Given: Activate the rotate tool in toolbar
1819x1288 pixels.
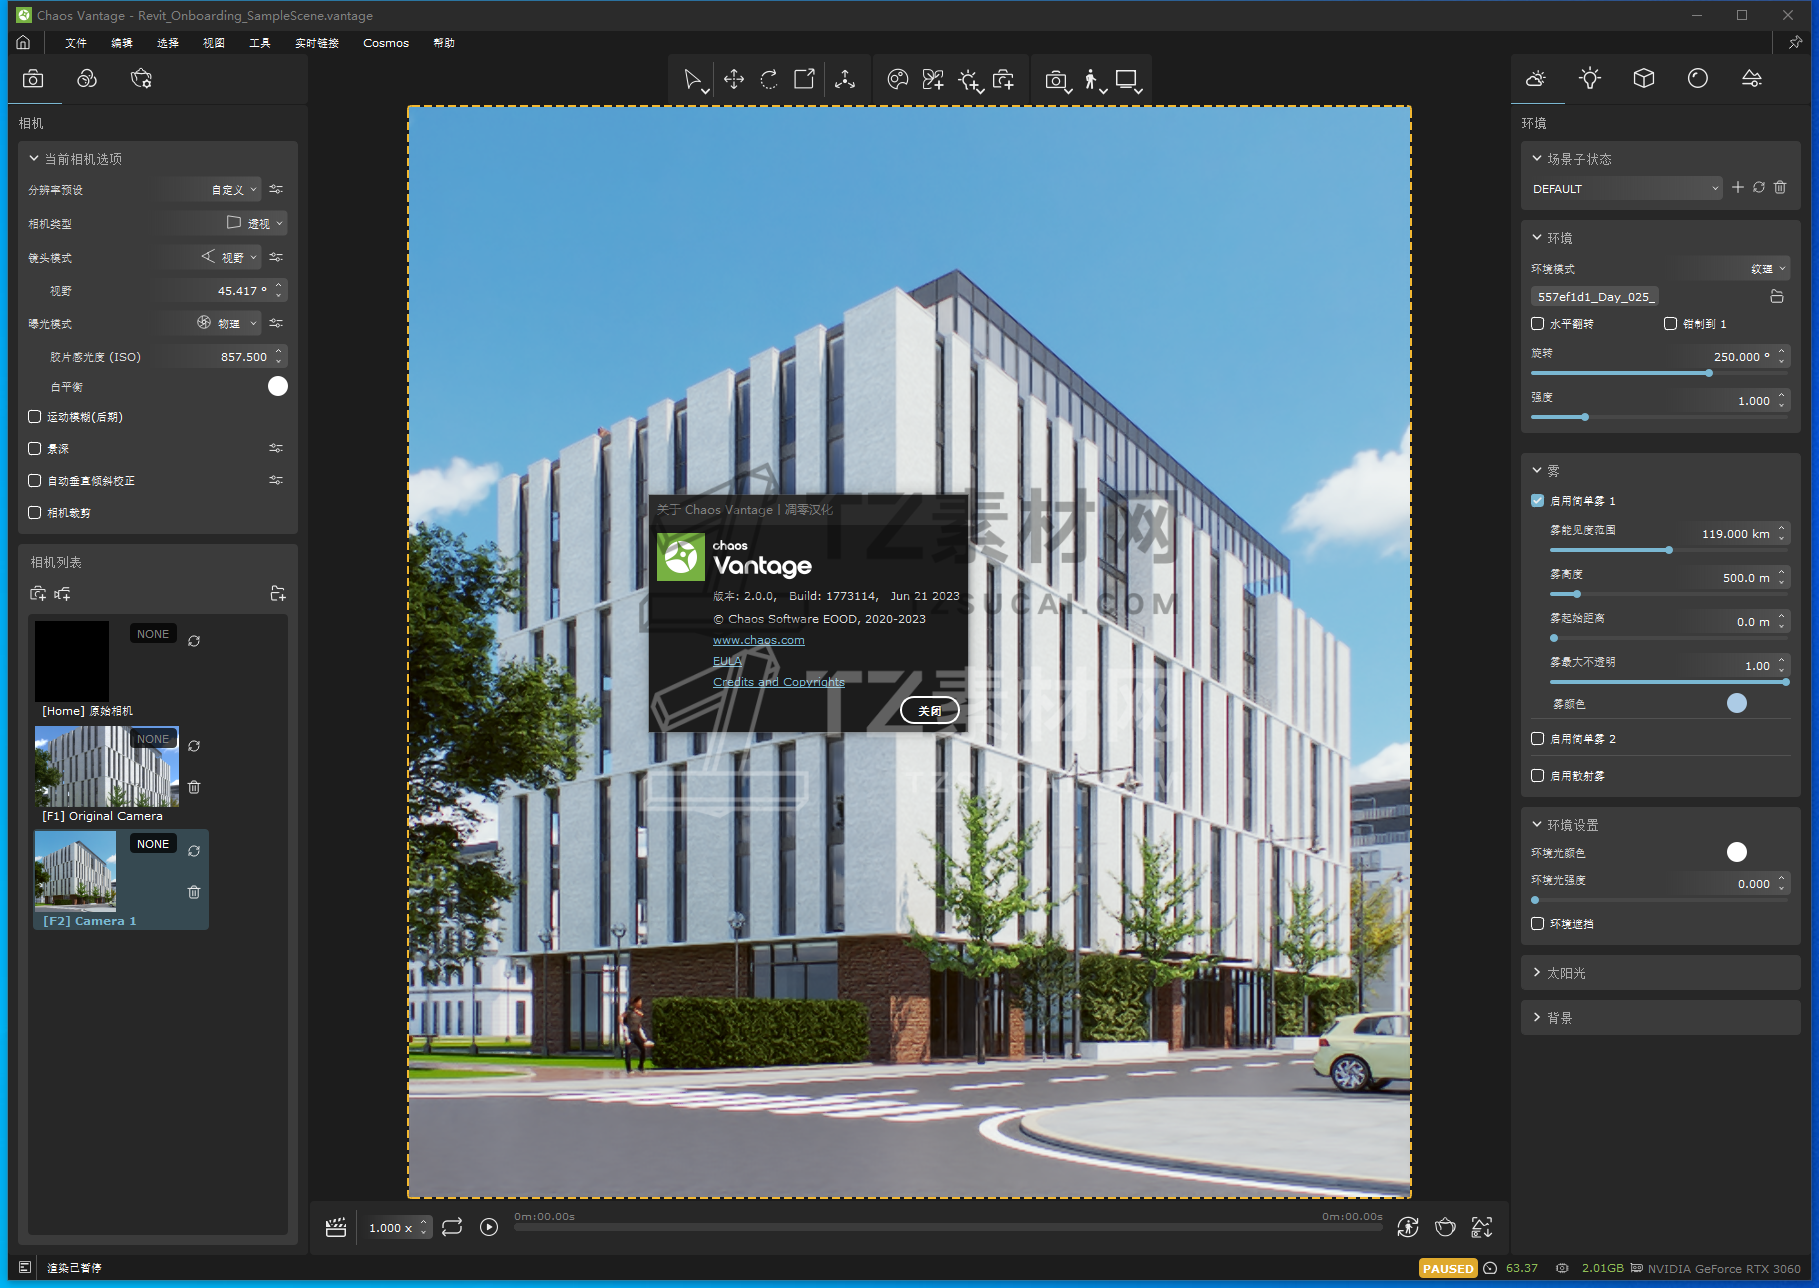Looking at the screenshot, I should pos(769,79).
